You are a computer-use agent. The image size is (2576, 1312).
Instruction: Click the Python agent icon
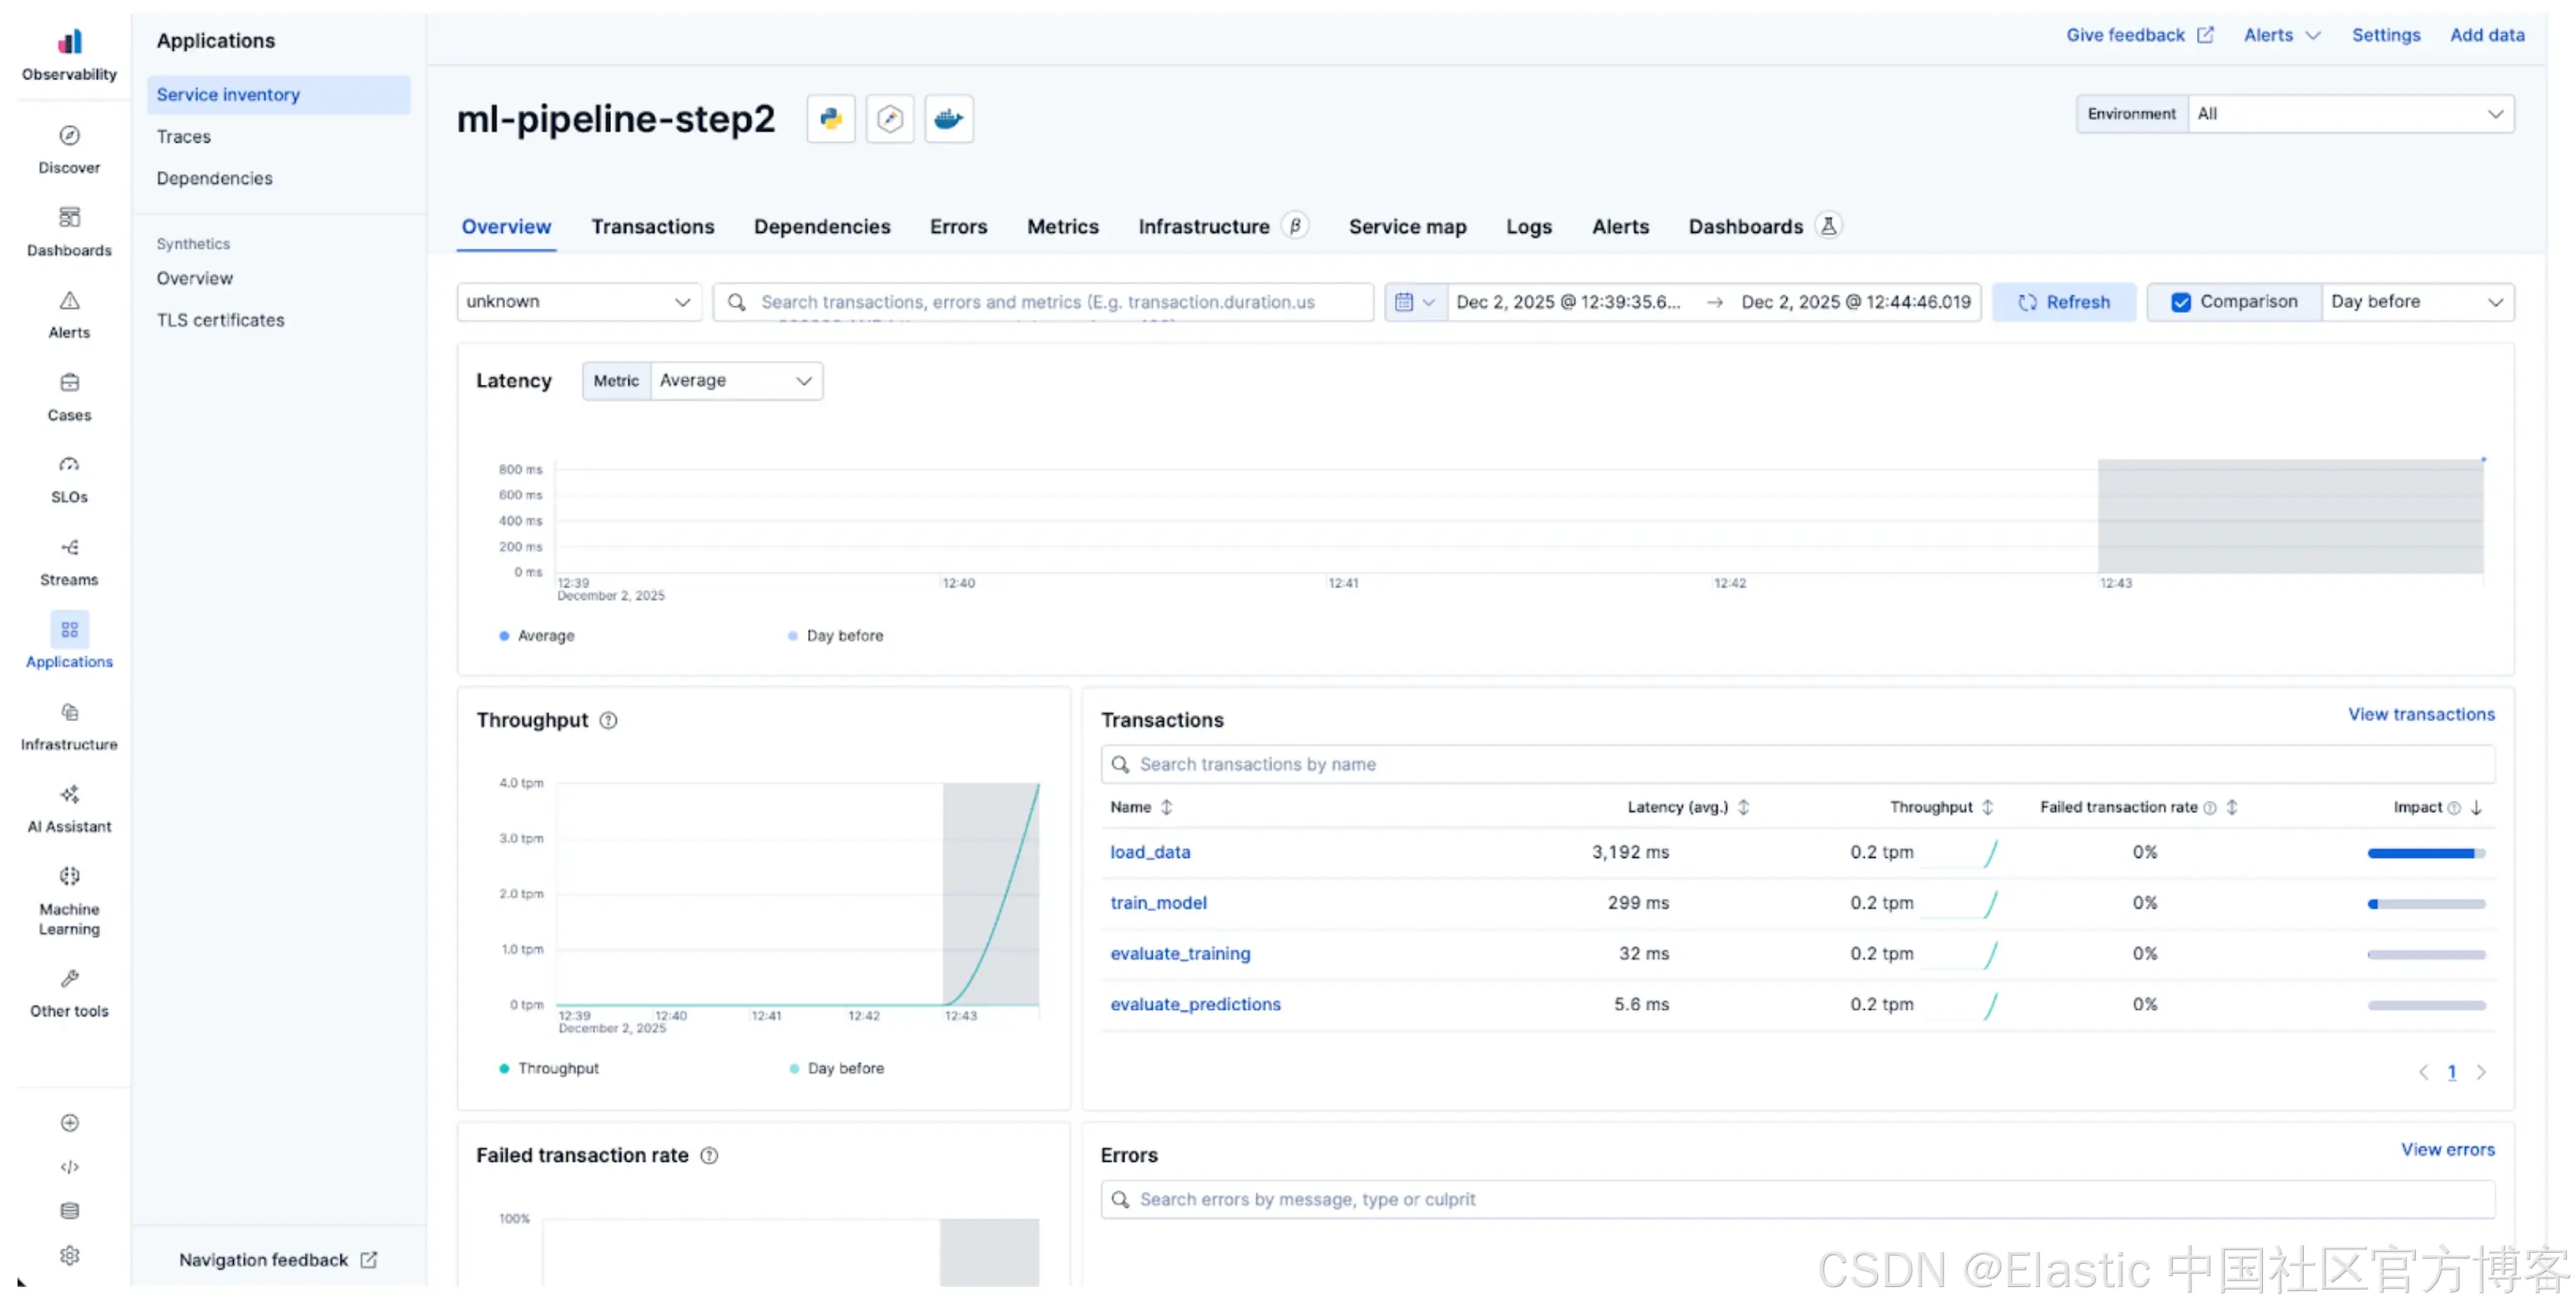click(x=830, y=119)
